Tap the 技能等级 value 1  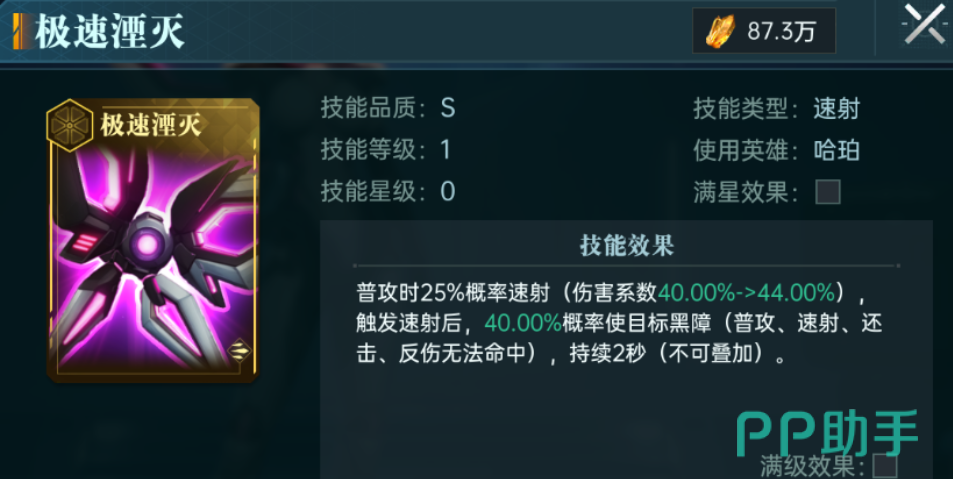point(446,150)
